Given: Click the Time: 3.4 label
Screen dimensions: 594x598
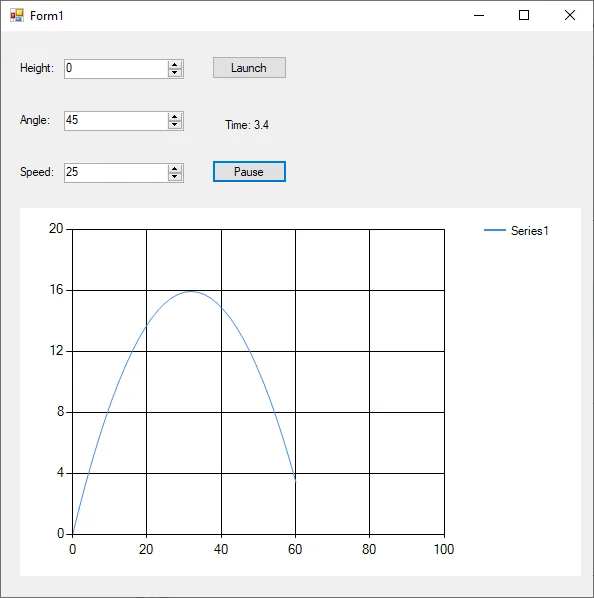Looking at the screenshot, I should click(247, 125).
